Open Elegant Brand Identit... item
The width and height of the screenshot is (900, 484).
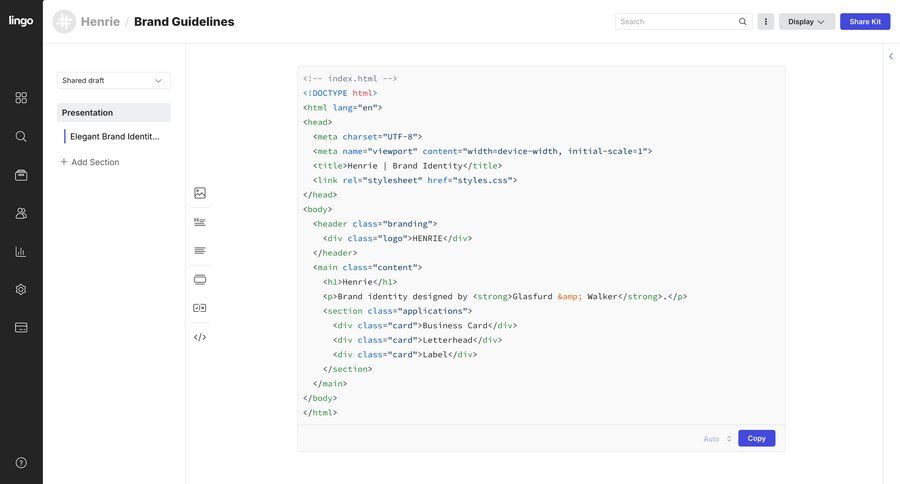click(x=114, y=137)
